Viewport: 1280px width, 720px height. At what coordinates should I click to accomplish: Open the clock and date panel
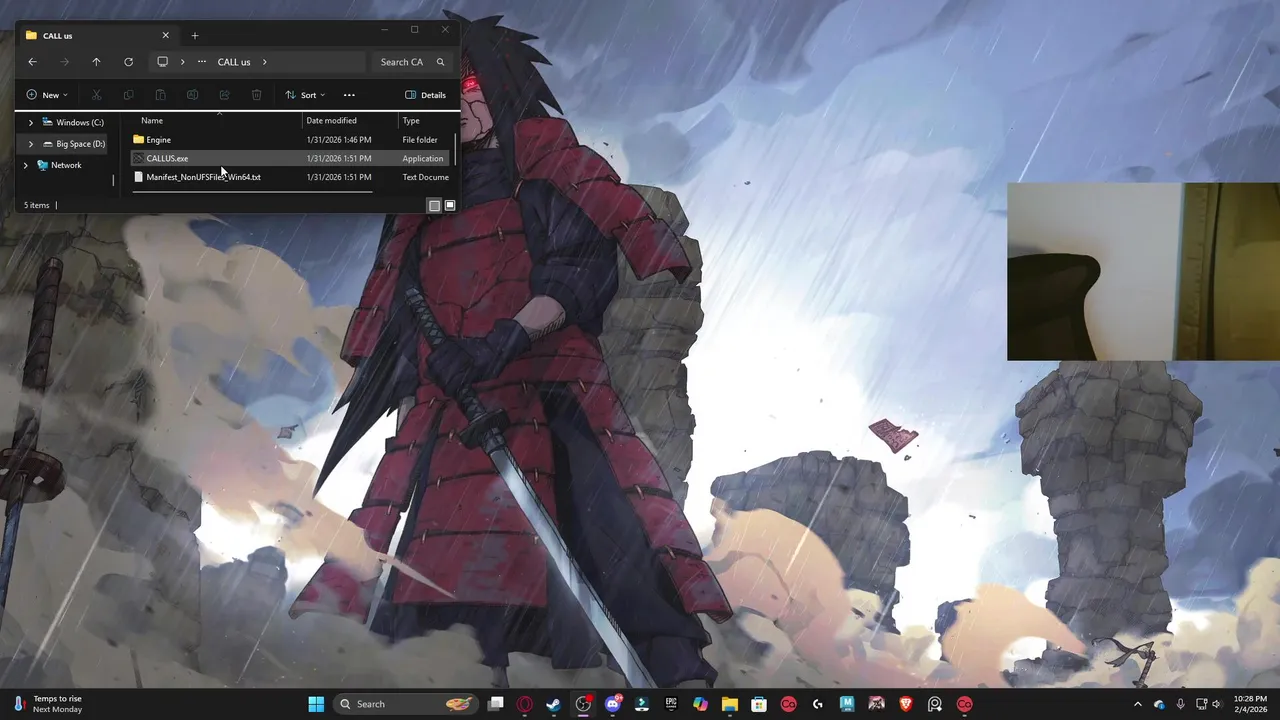click(1250, 704)
